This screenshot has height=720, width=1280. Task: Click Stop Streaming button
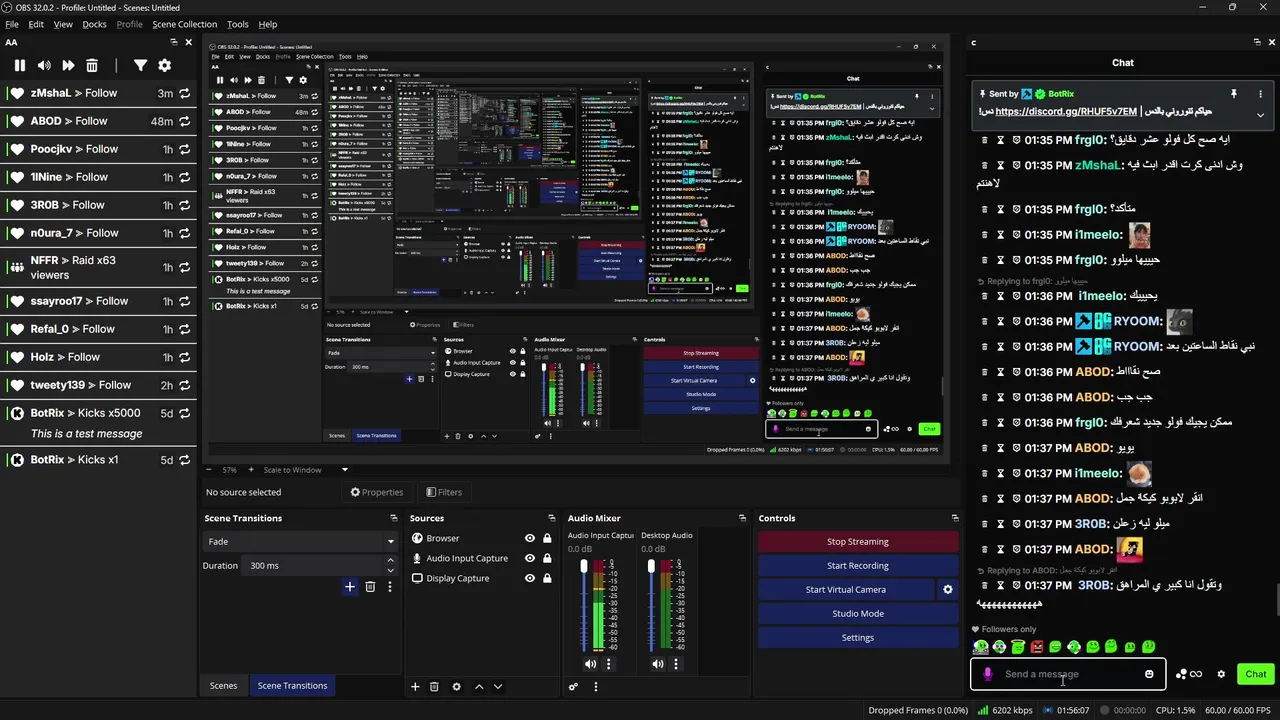coord(858,542)
